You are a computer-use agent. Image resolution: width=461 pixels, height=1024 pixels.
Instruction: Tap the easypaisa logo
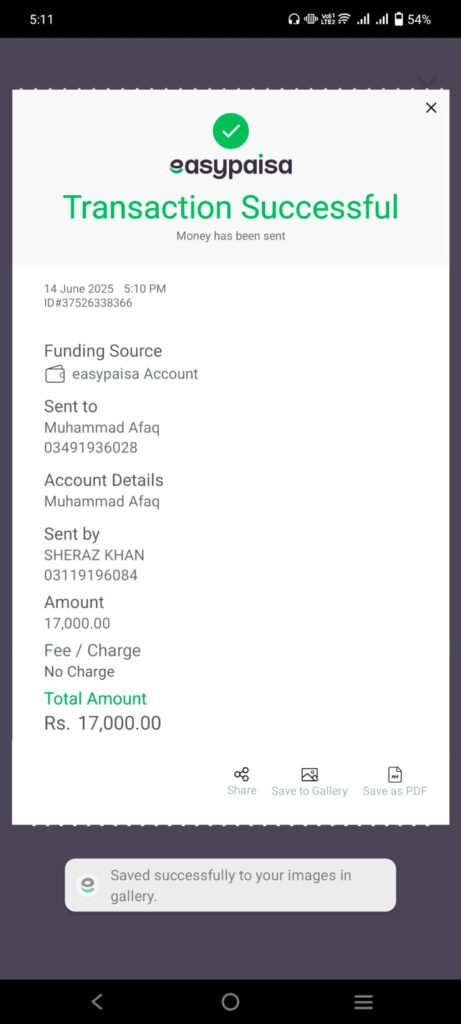230,167
